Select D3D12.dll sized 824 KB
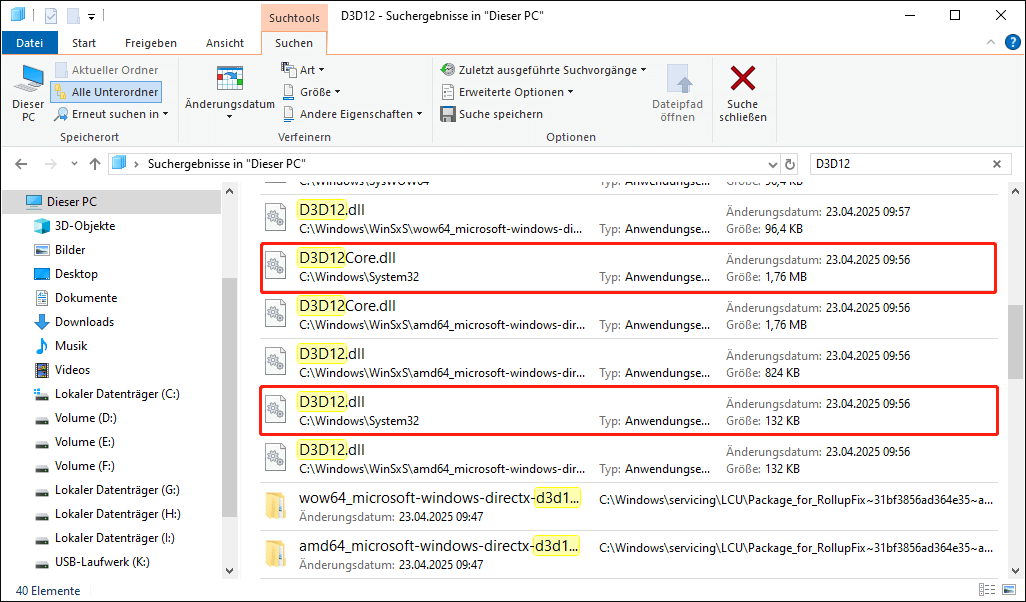Viewport: 1026px width, 602px height. pyautogui.click(x=628, y=363)
